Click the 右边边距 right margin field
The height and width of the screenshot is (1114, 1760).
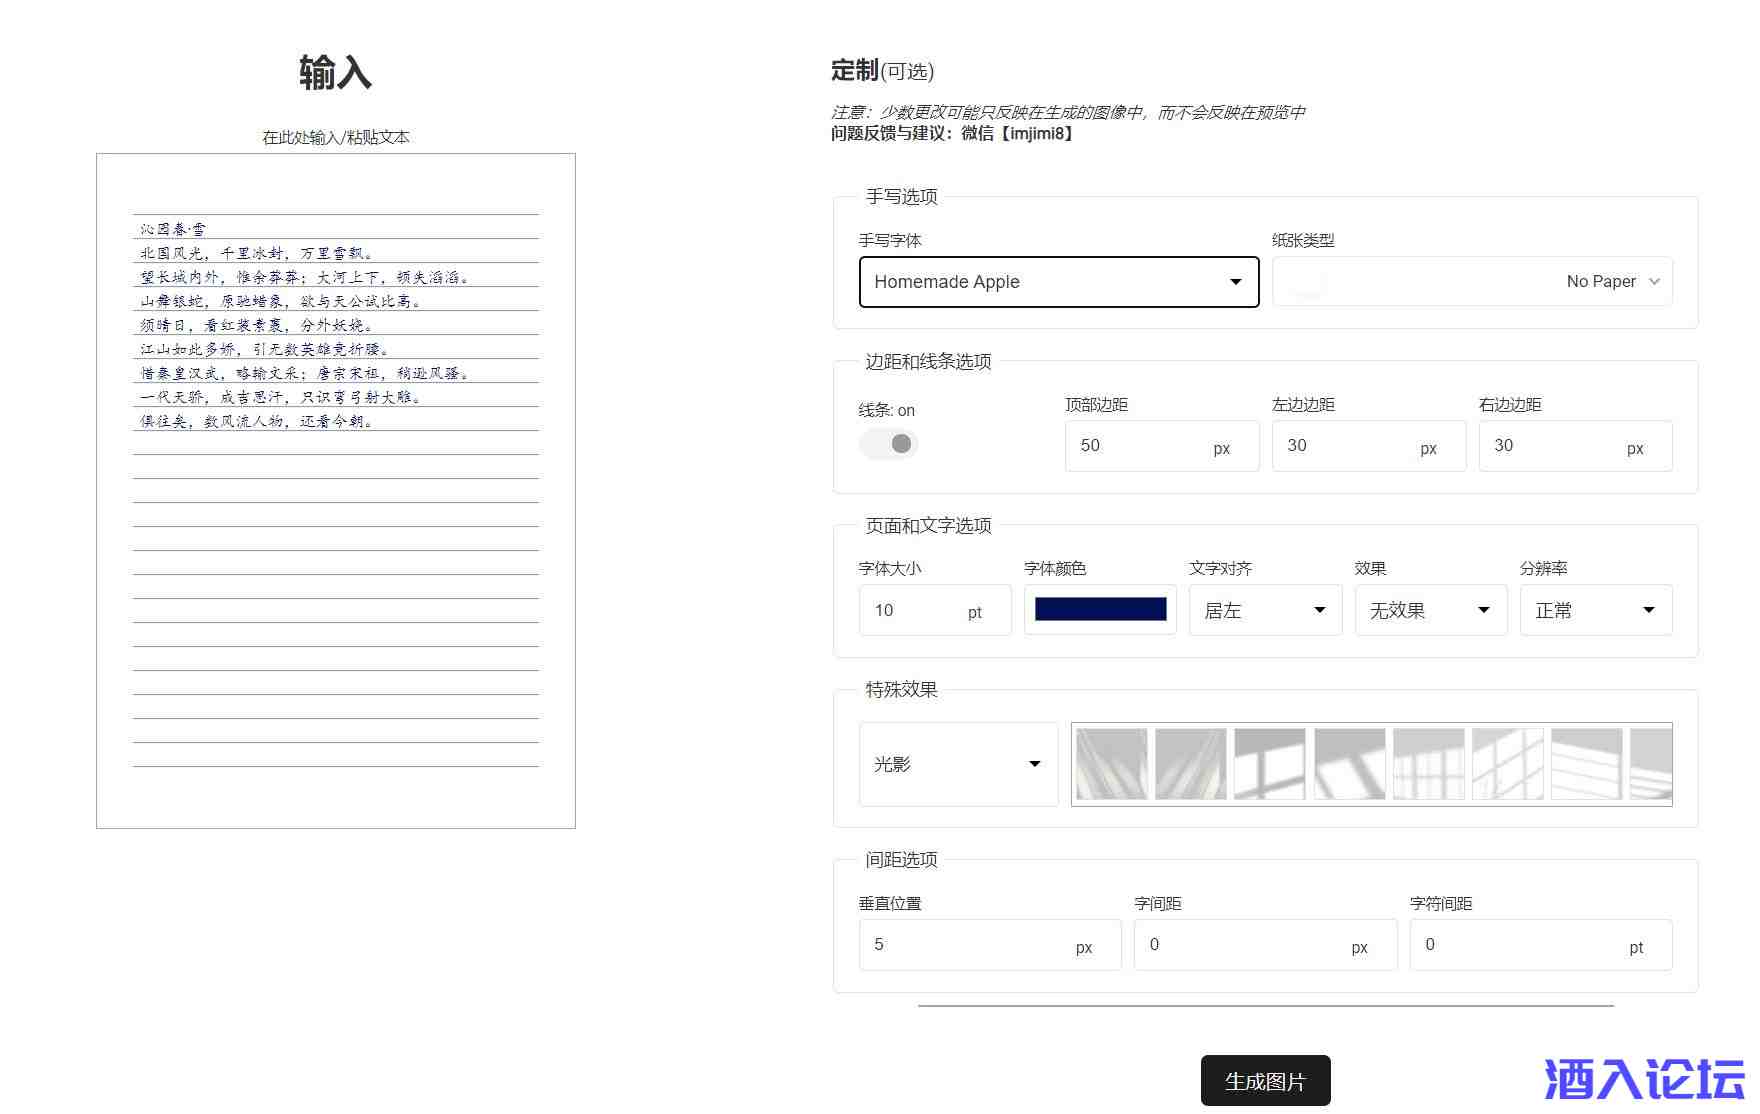(1554, 446)
